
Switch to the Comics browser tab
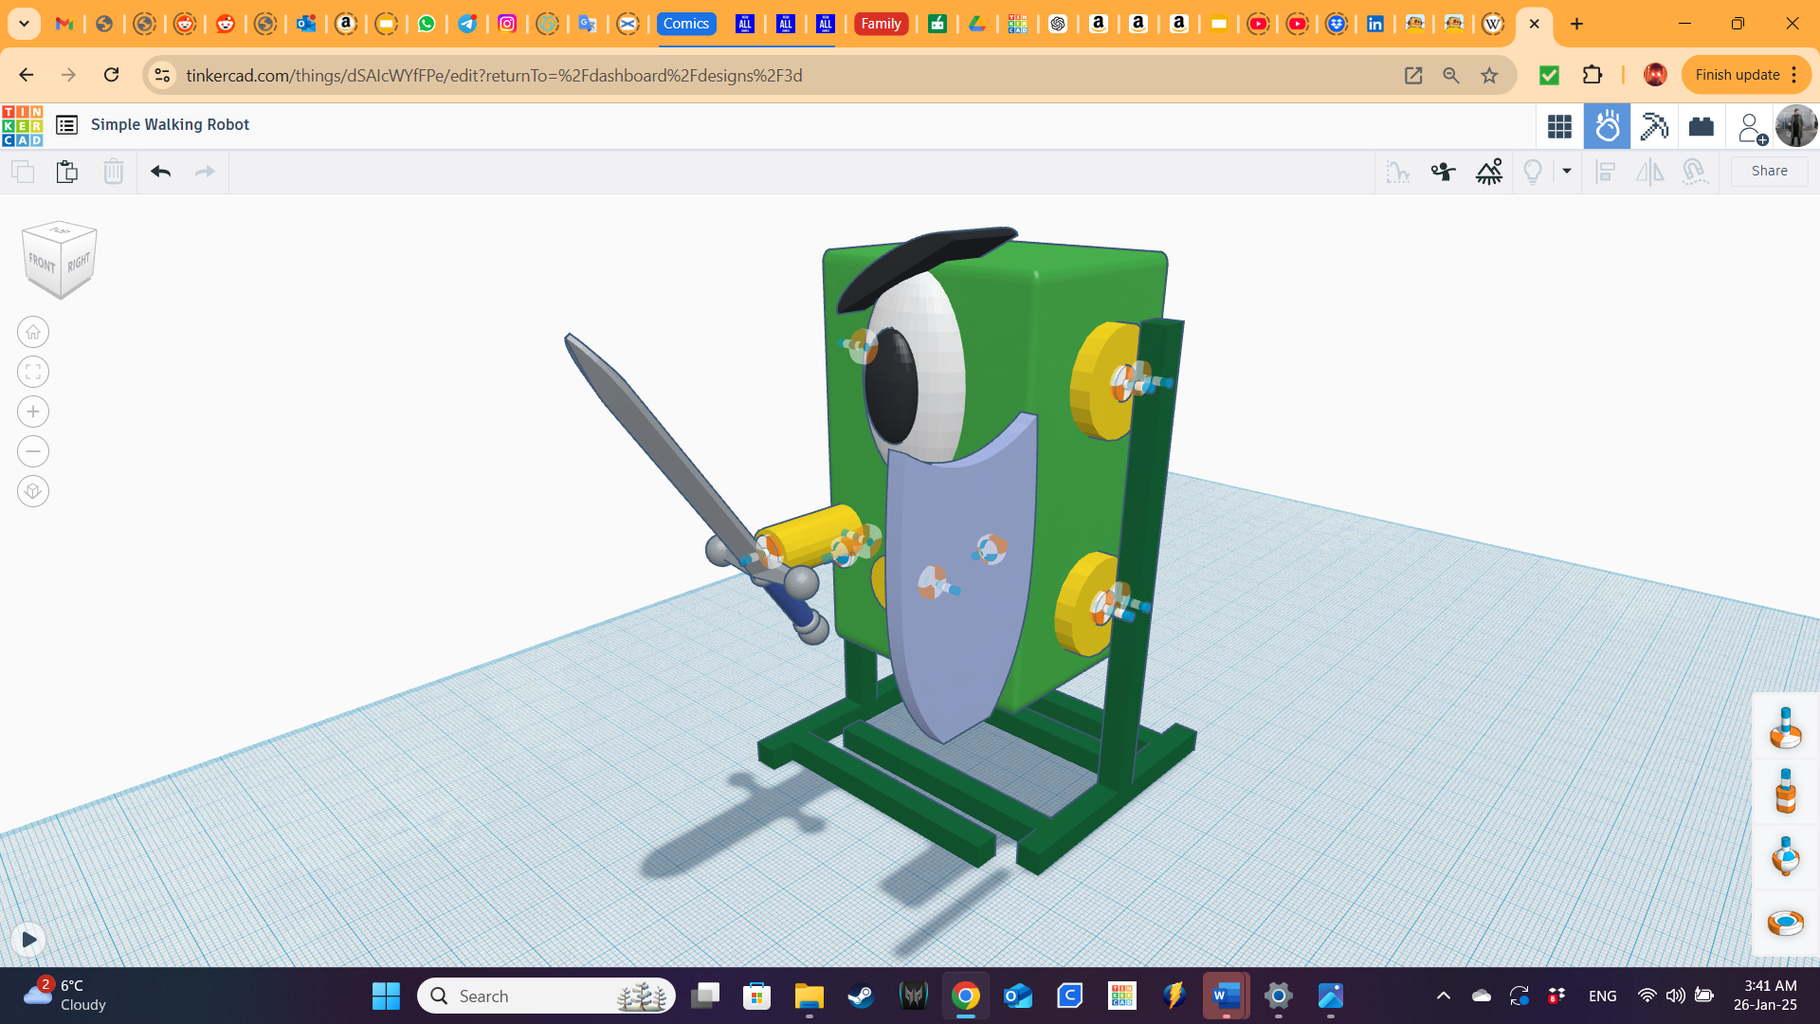pos(686,23)
